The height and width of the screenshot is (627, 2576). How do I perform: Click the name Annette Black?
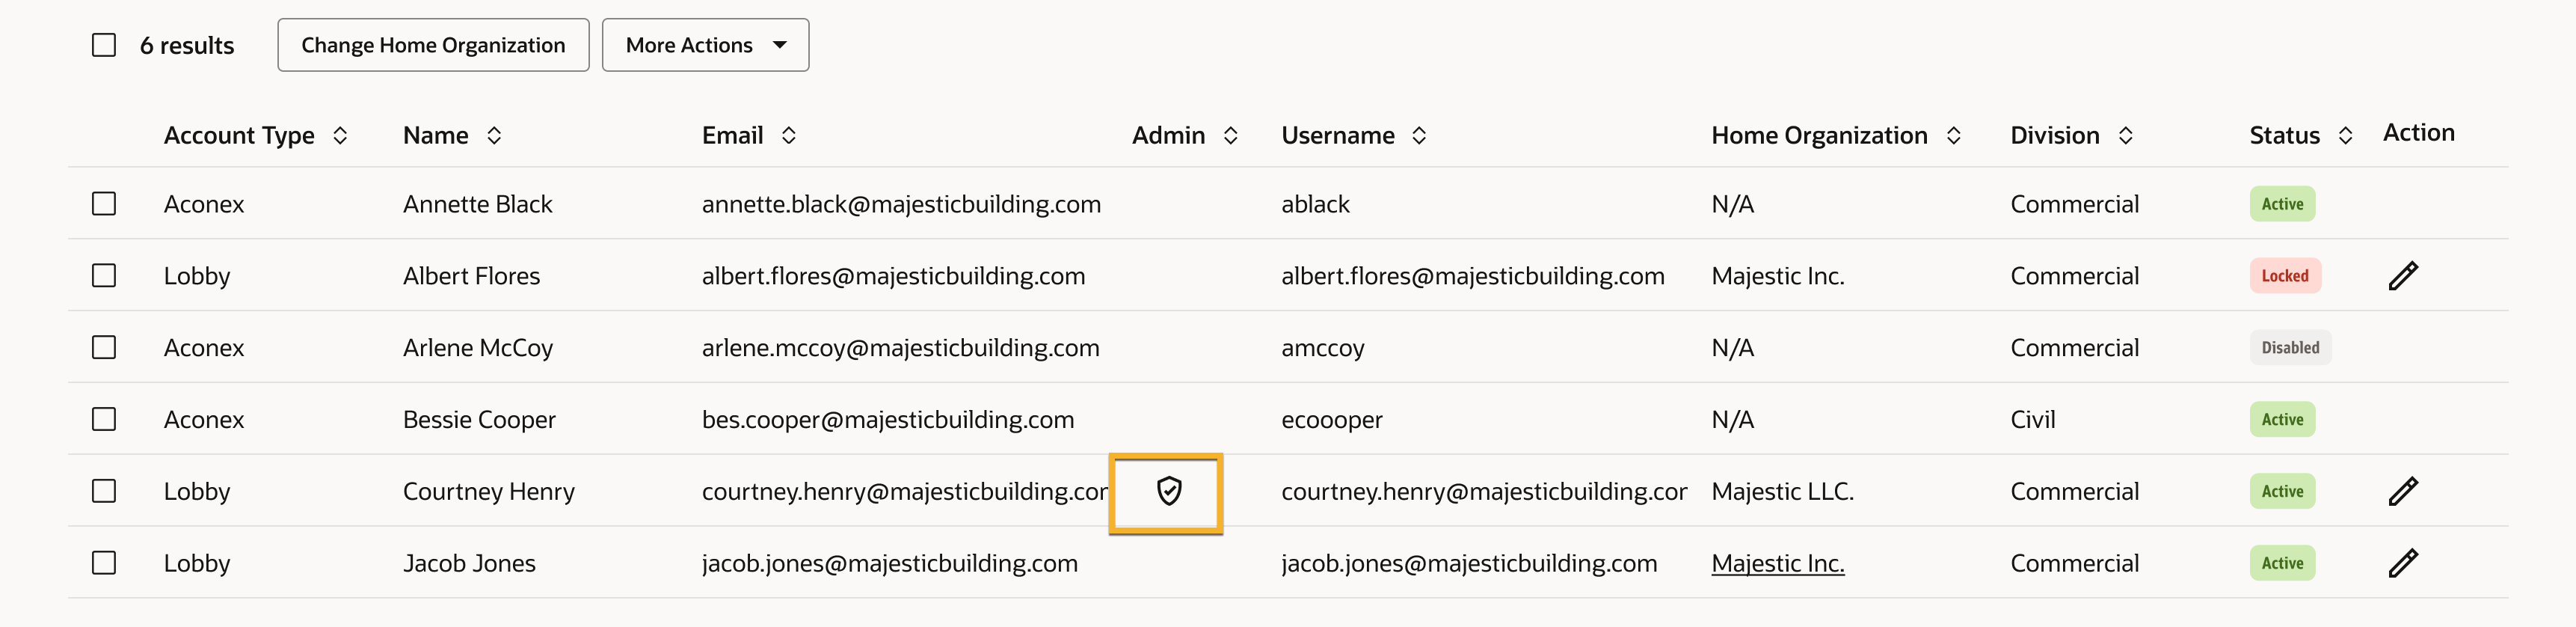[477, 204]
